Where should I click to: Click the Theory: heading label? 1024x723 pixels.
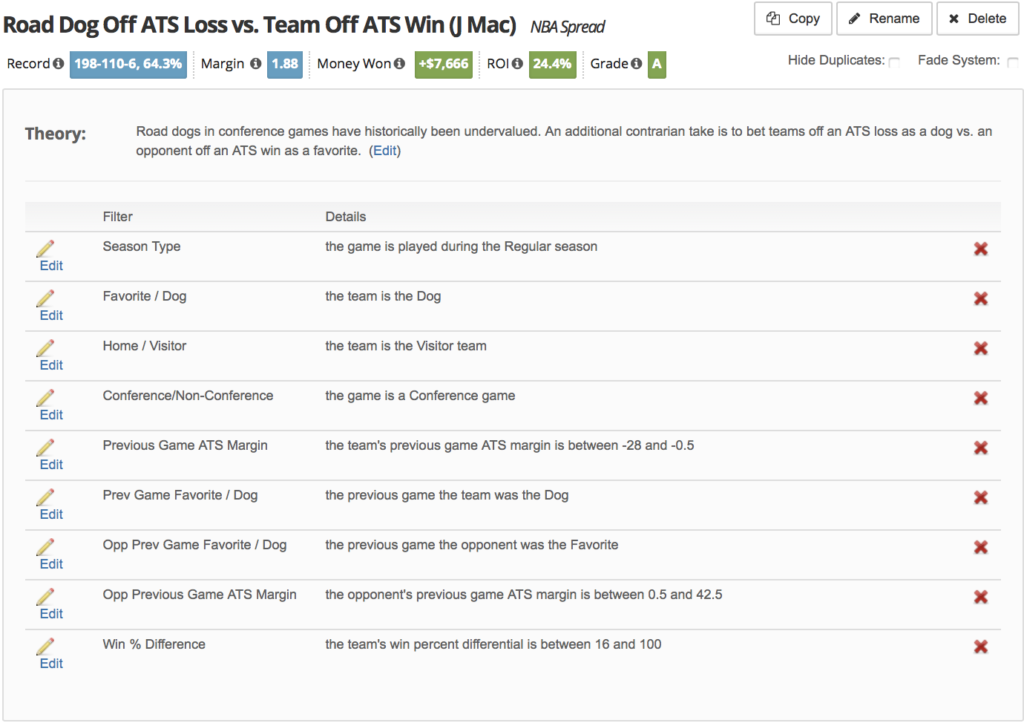pyautogui.click(x=56, y=134)
